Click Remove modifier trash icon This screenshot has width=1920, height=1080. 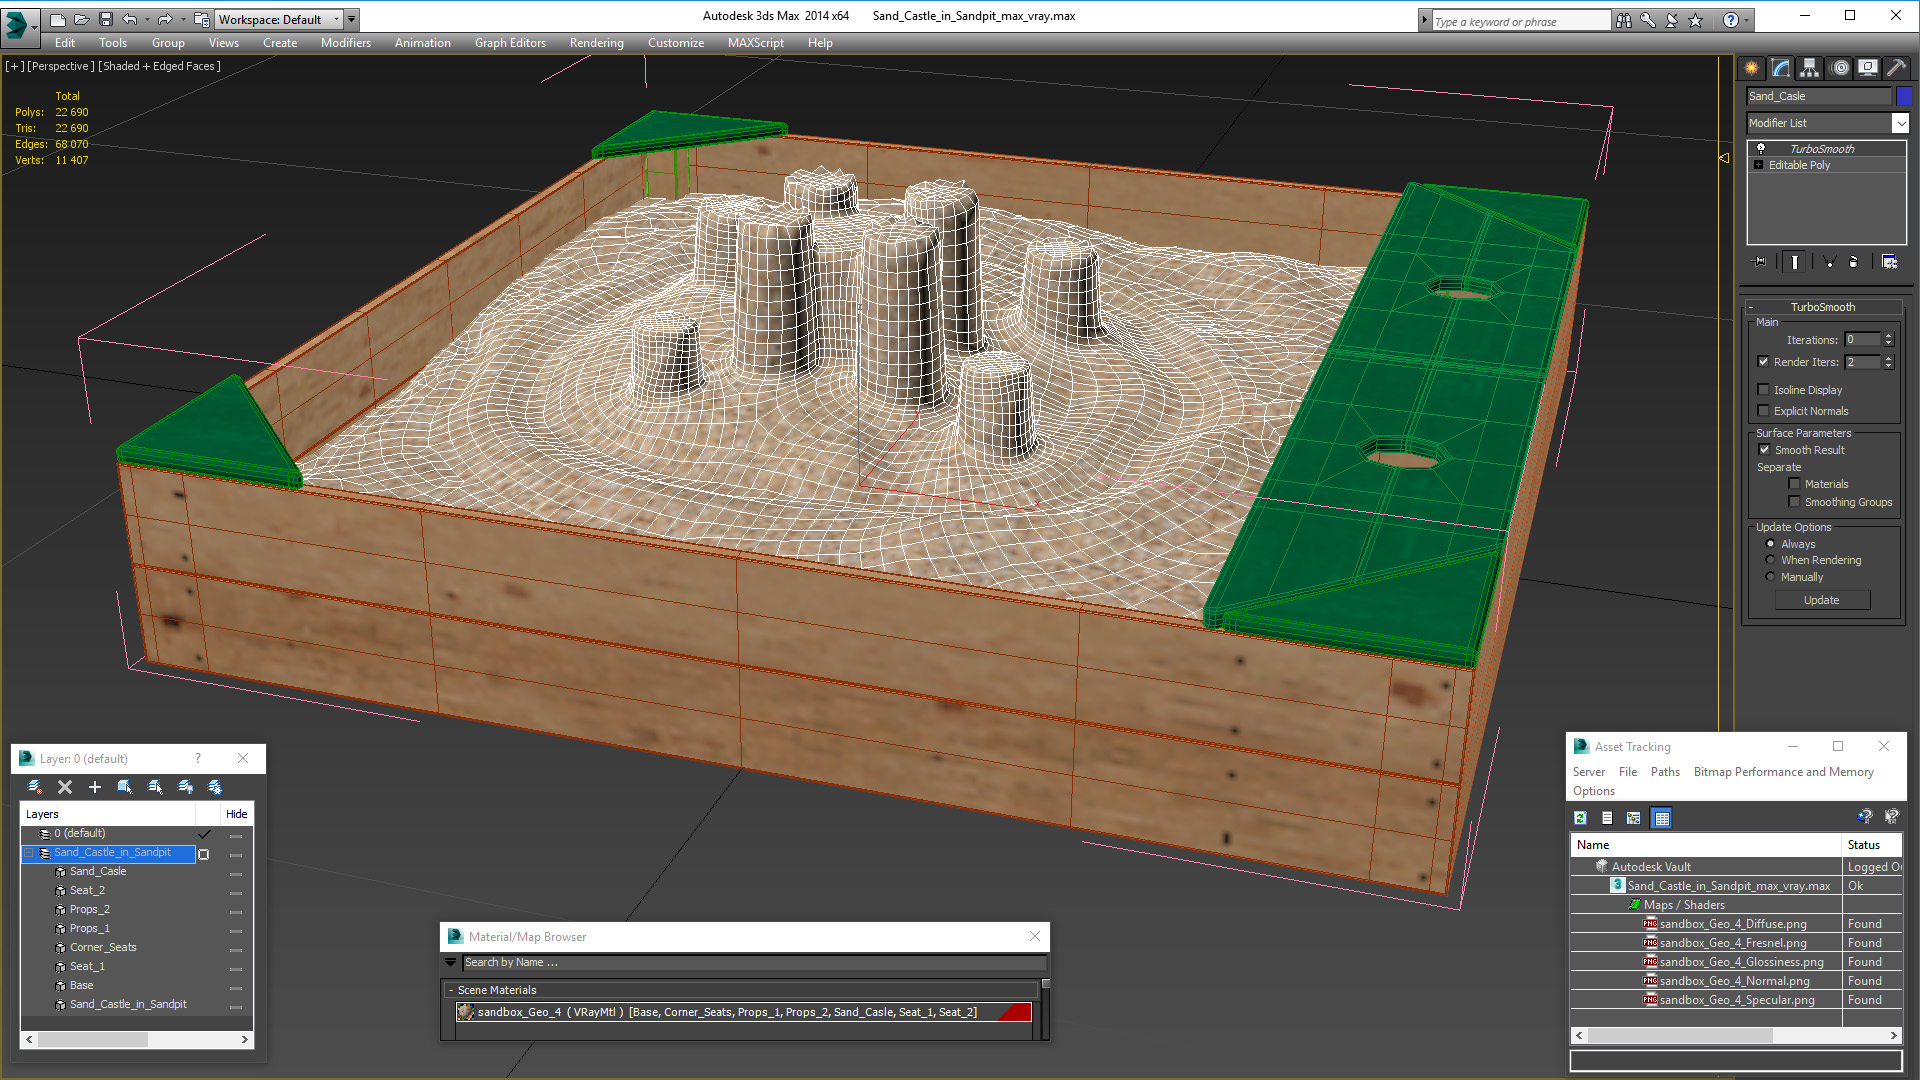1853,262
